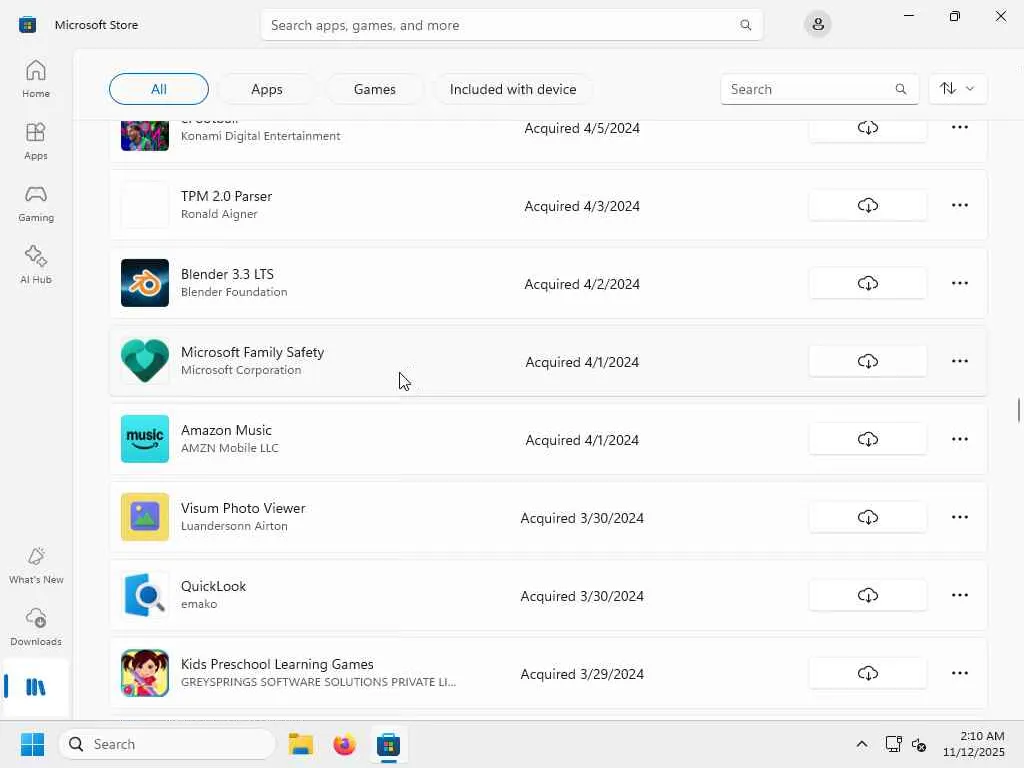Click the vertical scrollbar thumb
The width and height of the screenshot is (1024, 768).
pos(1018,410)
